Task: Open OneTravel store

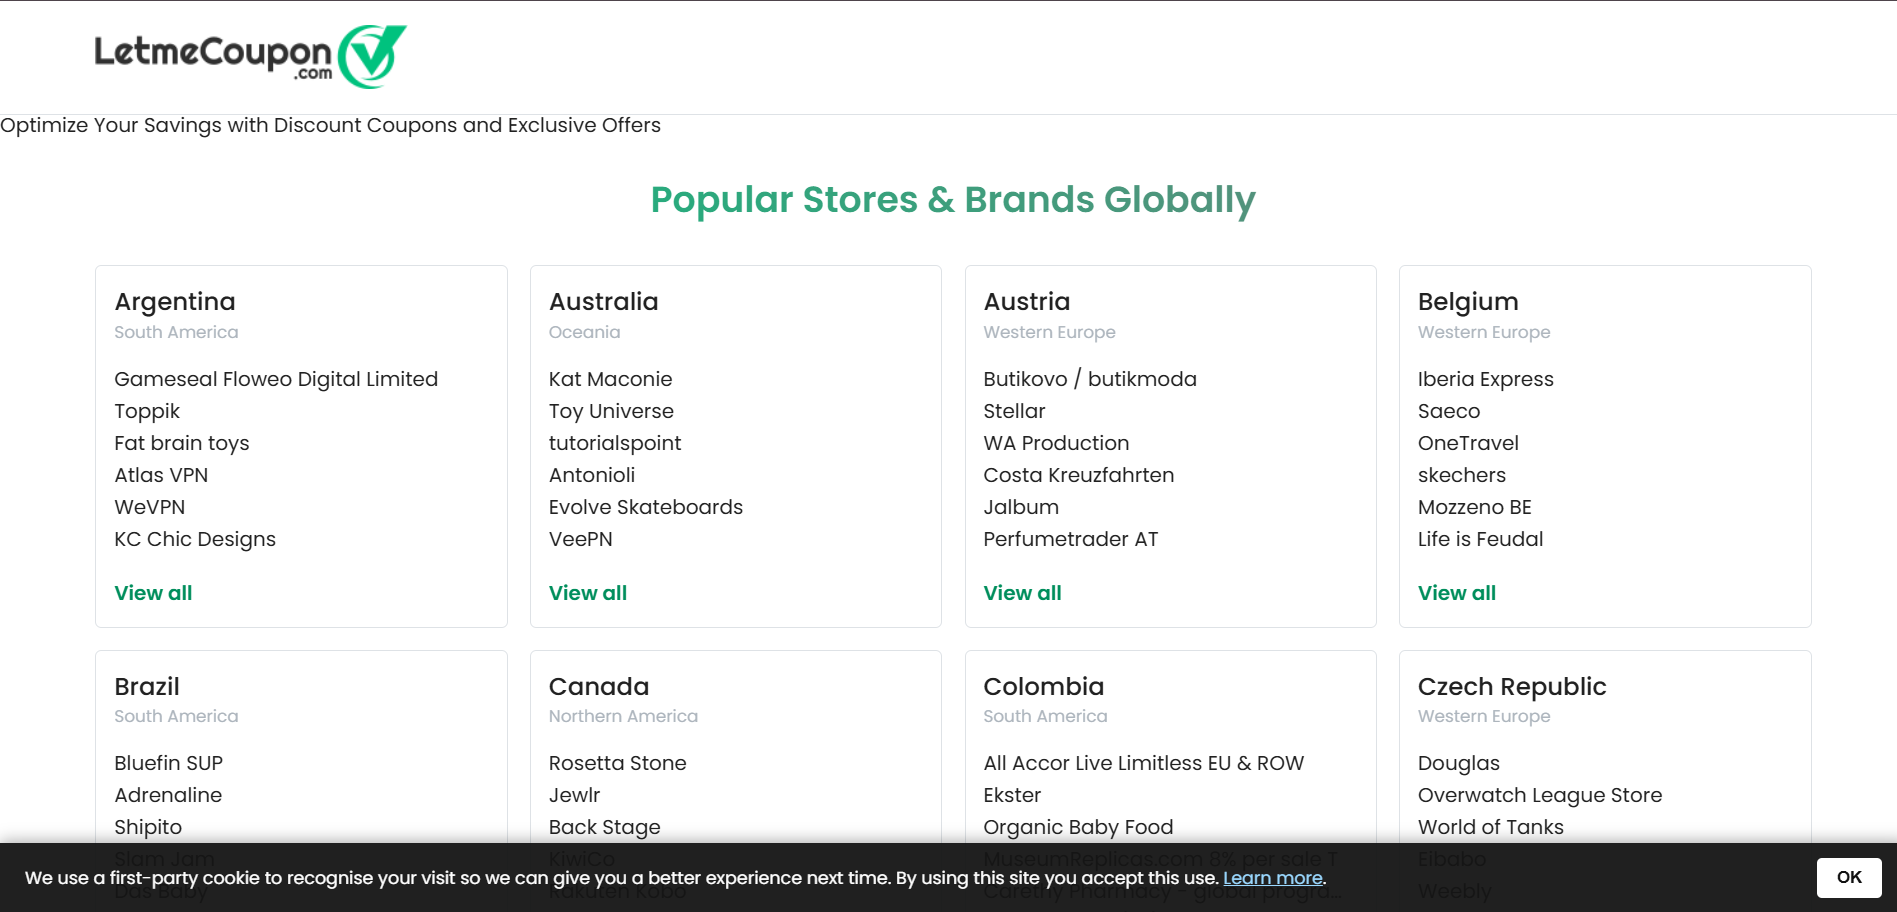Action: click(1468, 443)
